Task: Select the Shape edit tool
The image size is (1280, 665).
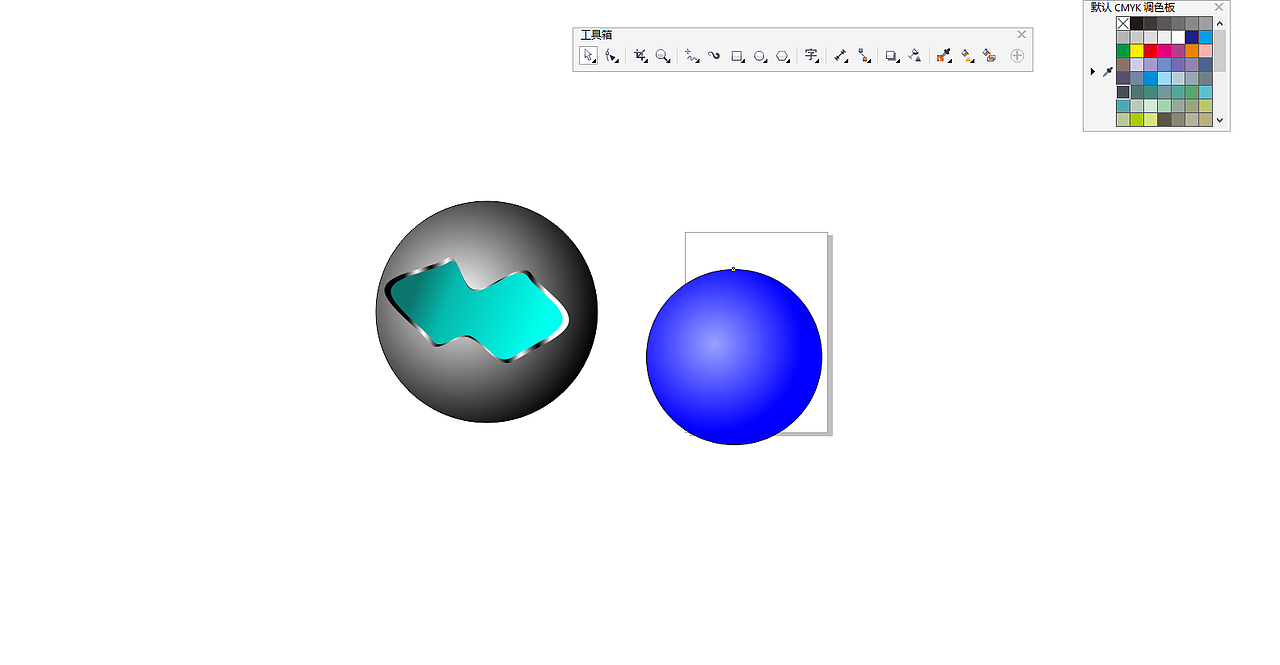Action: click(612, 56)
